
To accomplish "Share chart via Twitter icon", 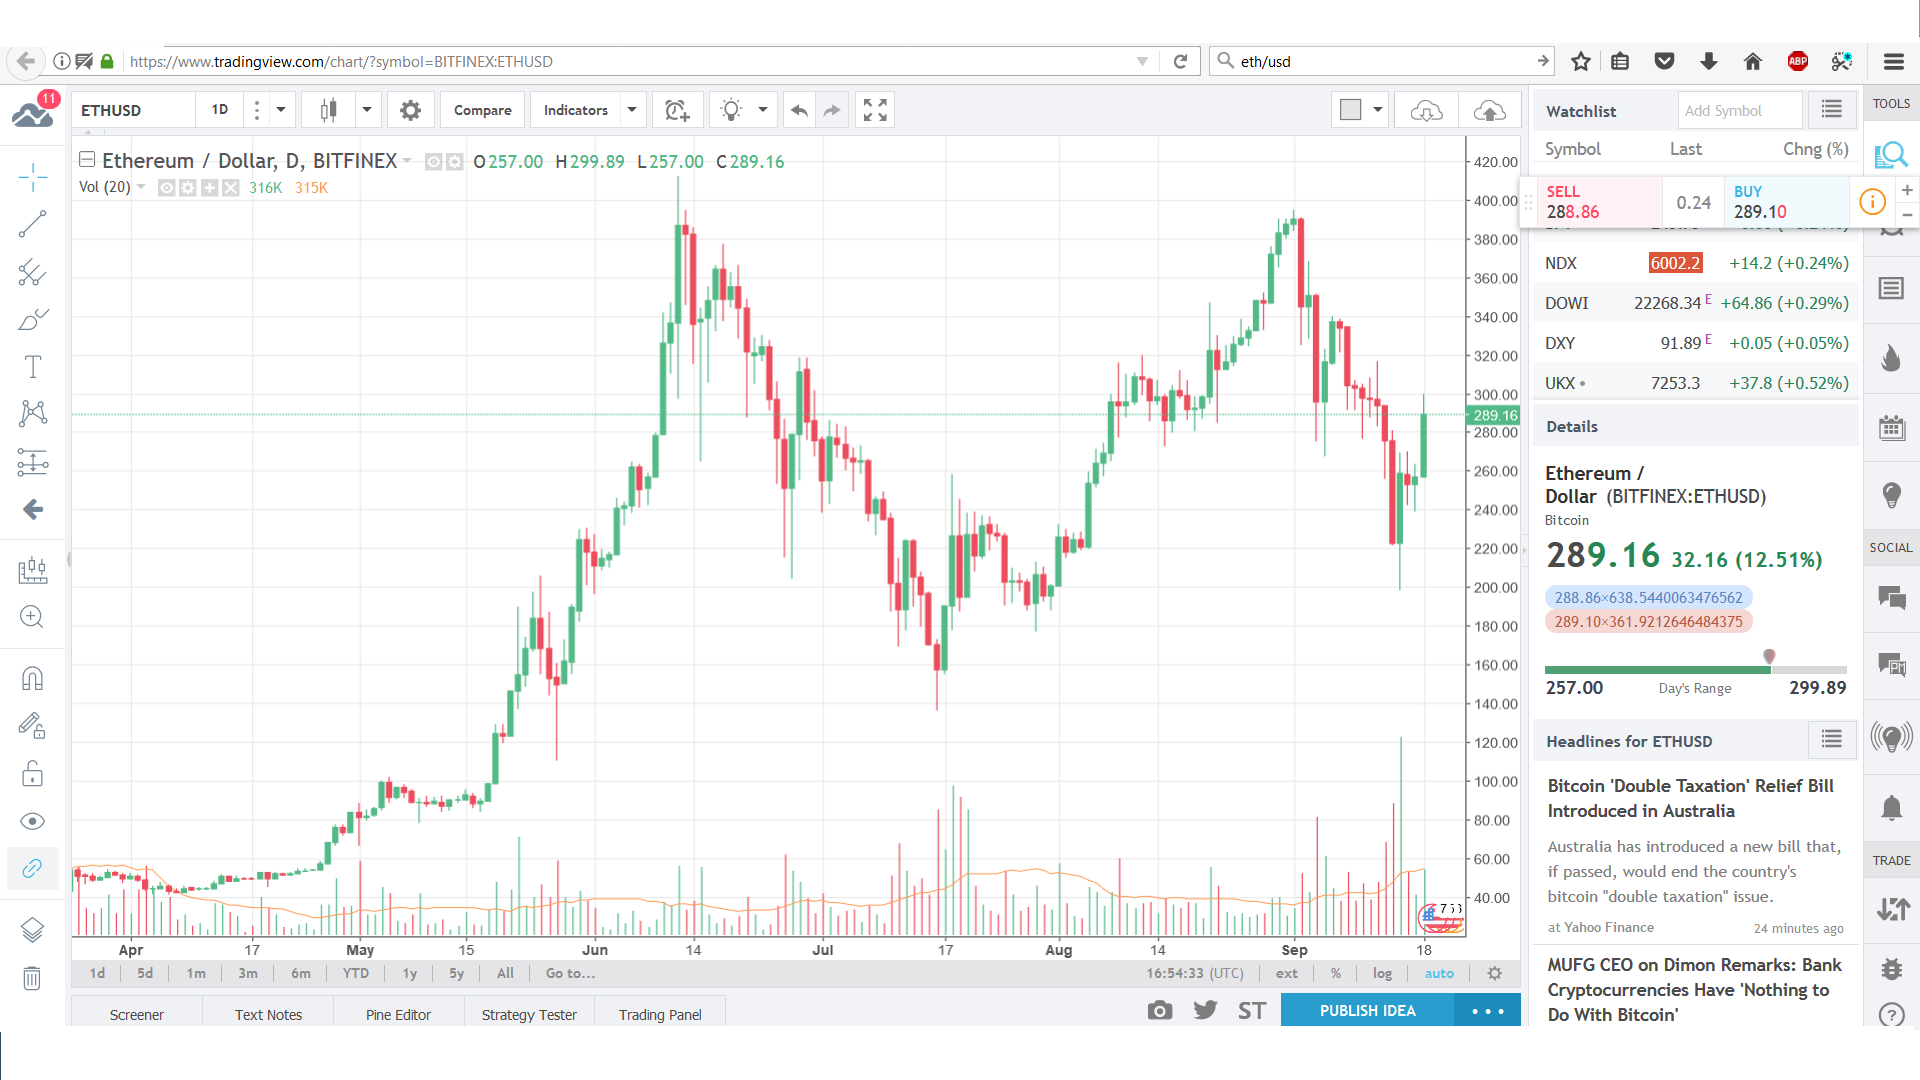I will 1206,1011.
